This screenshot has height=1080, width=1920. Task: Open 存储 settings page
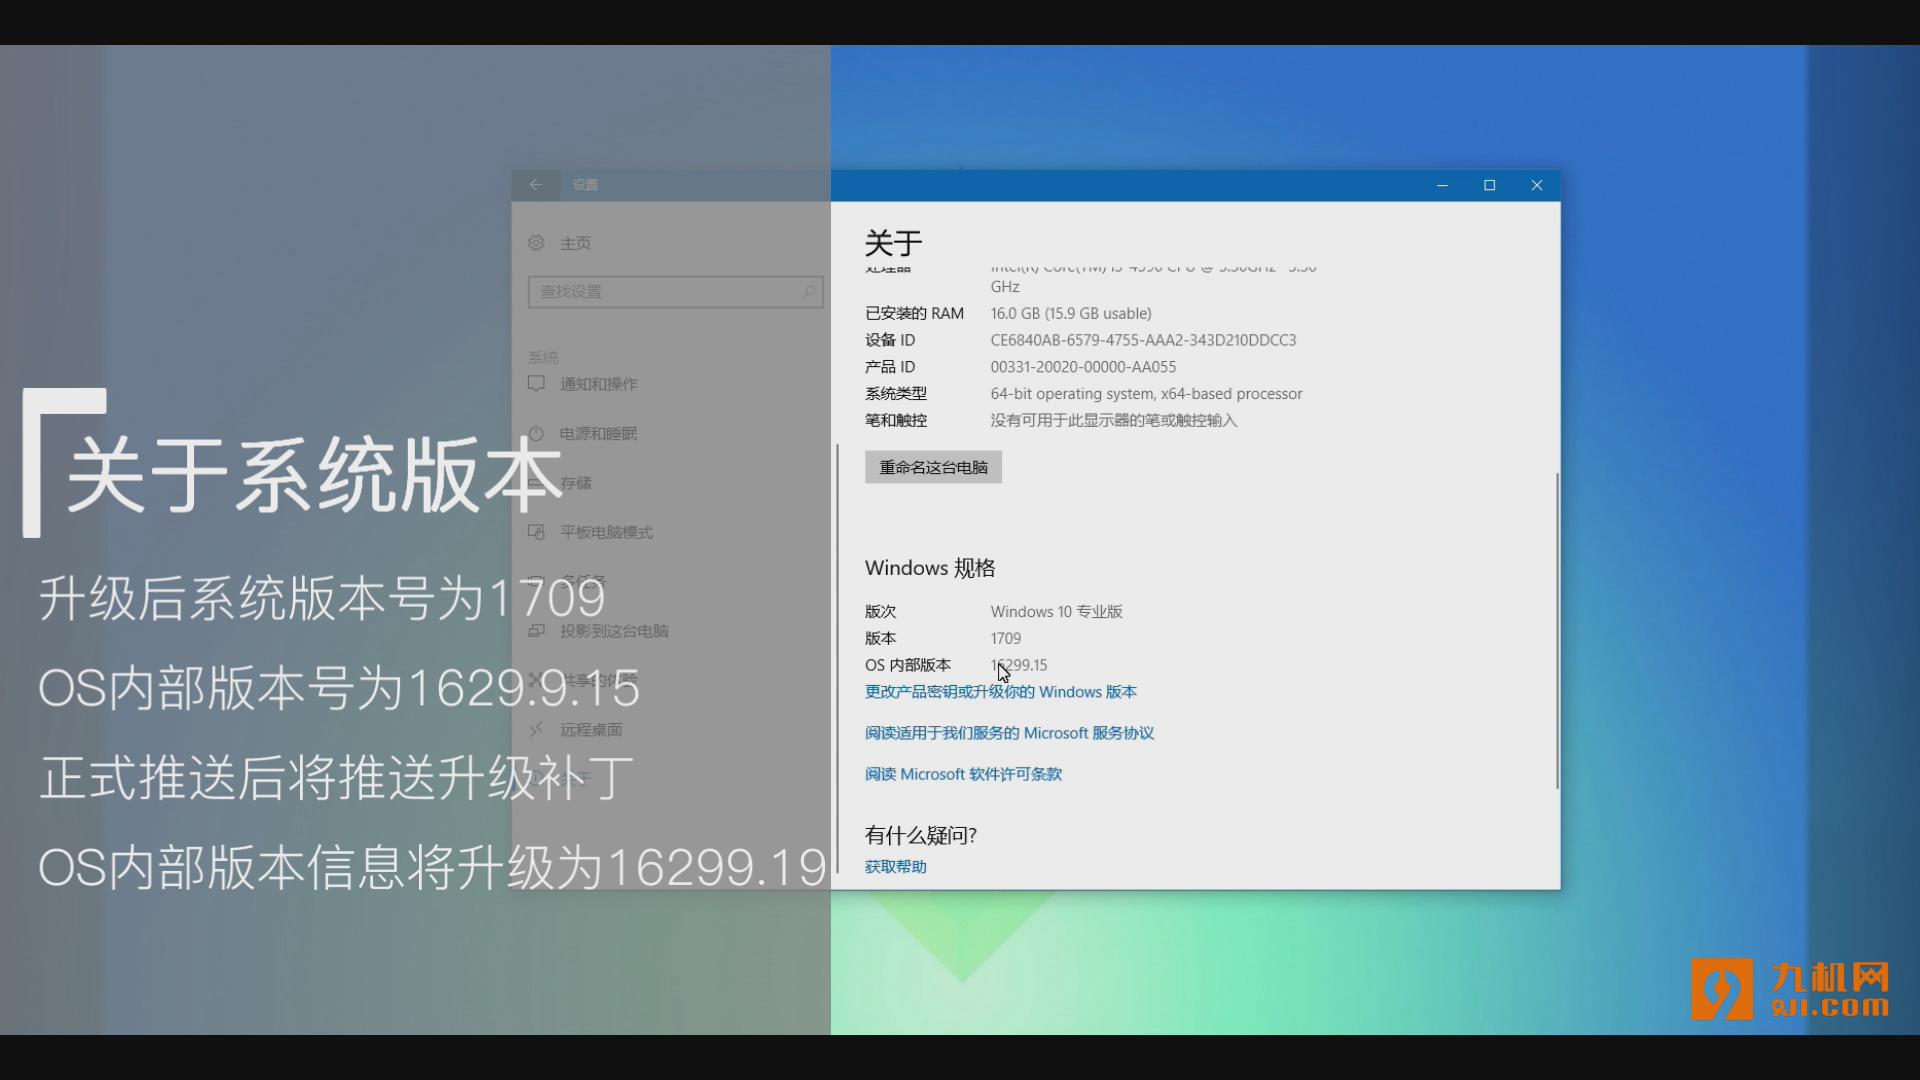576,483
